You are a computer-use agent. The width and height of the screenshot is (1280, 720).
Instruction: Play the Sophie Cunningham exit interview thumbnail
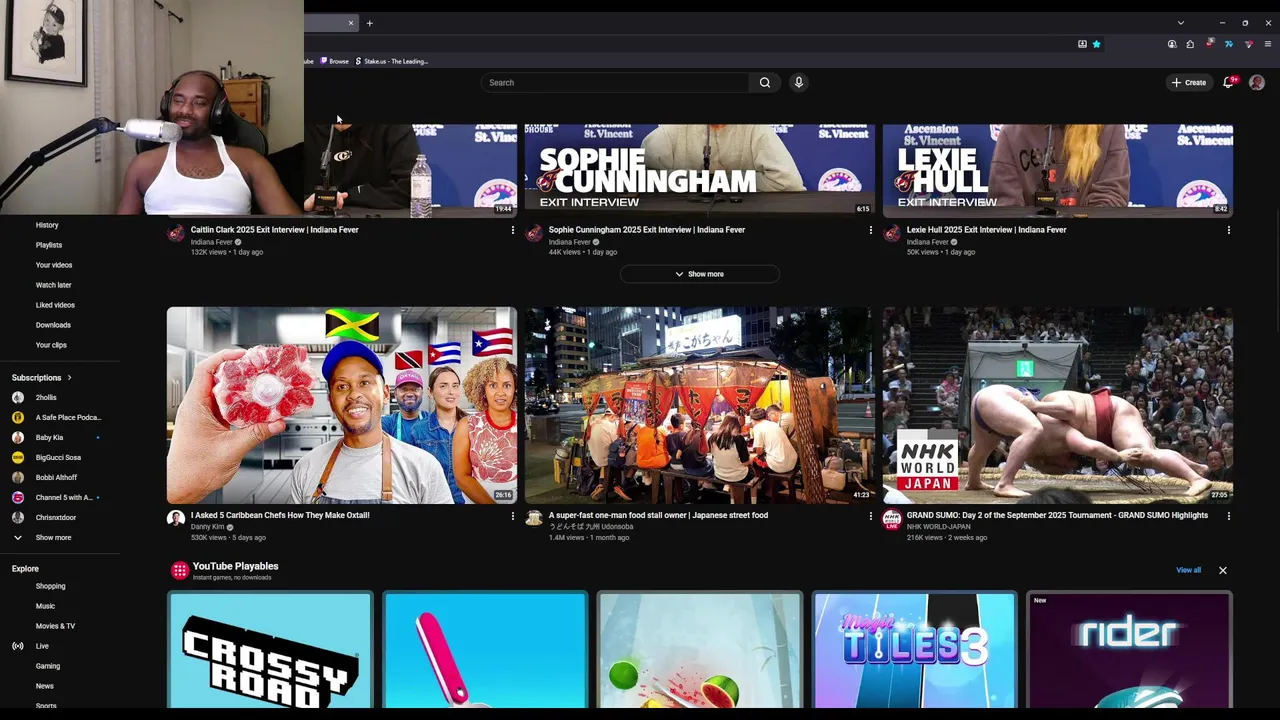tap(699, 170)
